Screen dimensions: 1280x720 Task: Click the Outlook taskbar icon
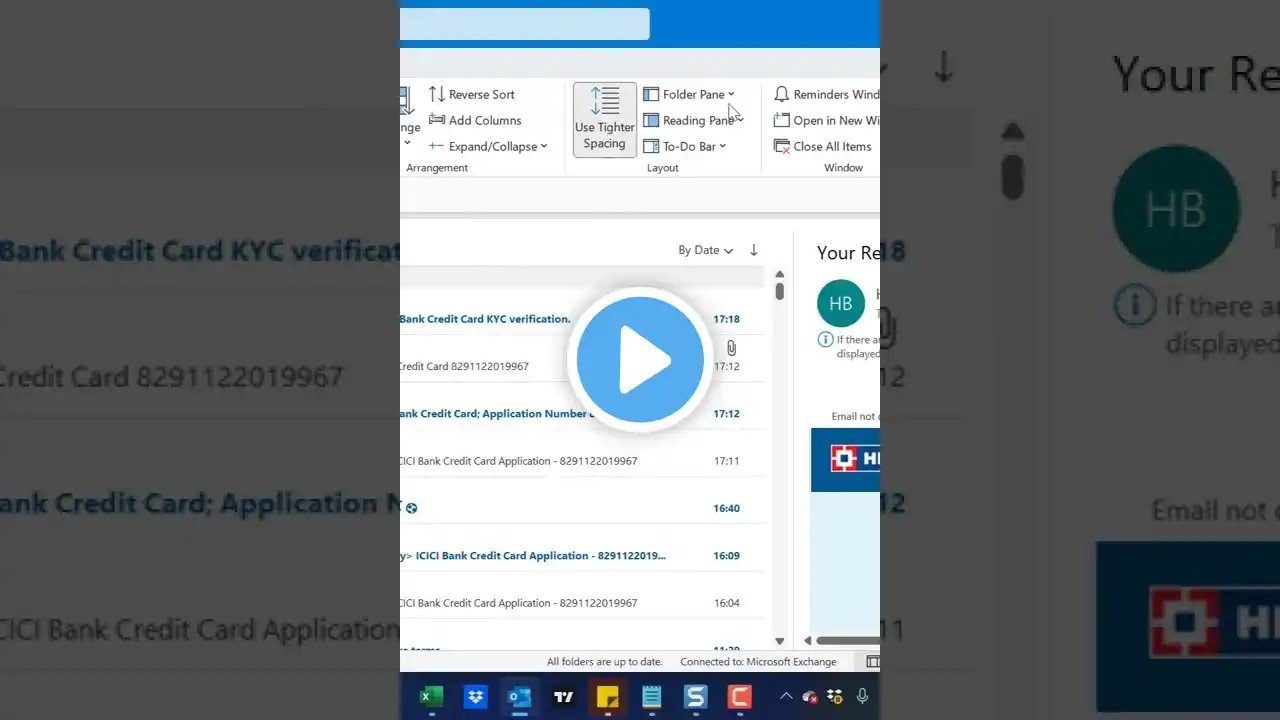pyautogui.click(x=519, y=697)
